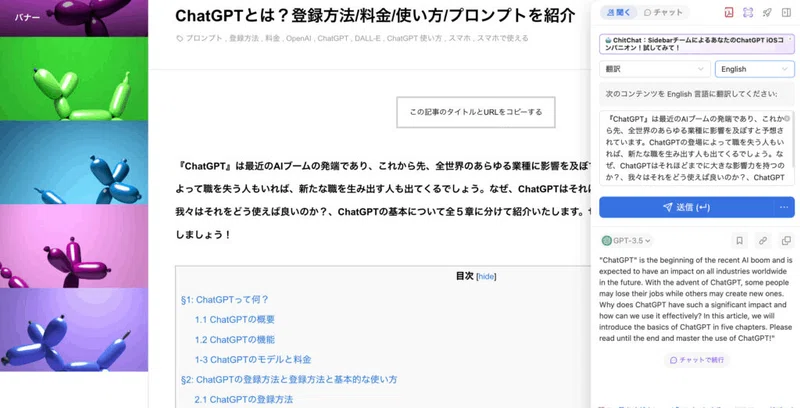The image size is (800, 408).
Task: Hide the table of contents via hide link
Action: (486, 276)
